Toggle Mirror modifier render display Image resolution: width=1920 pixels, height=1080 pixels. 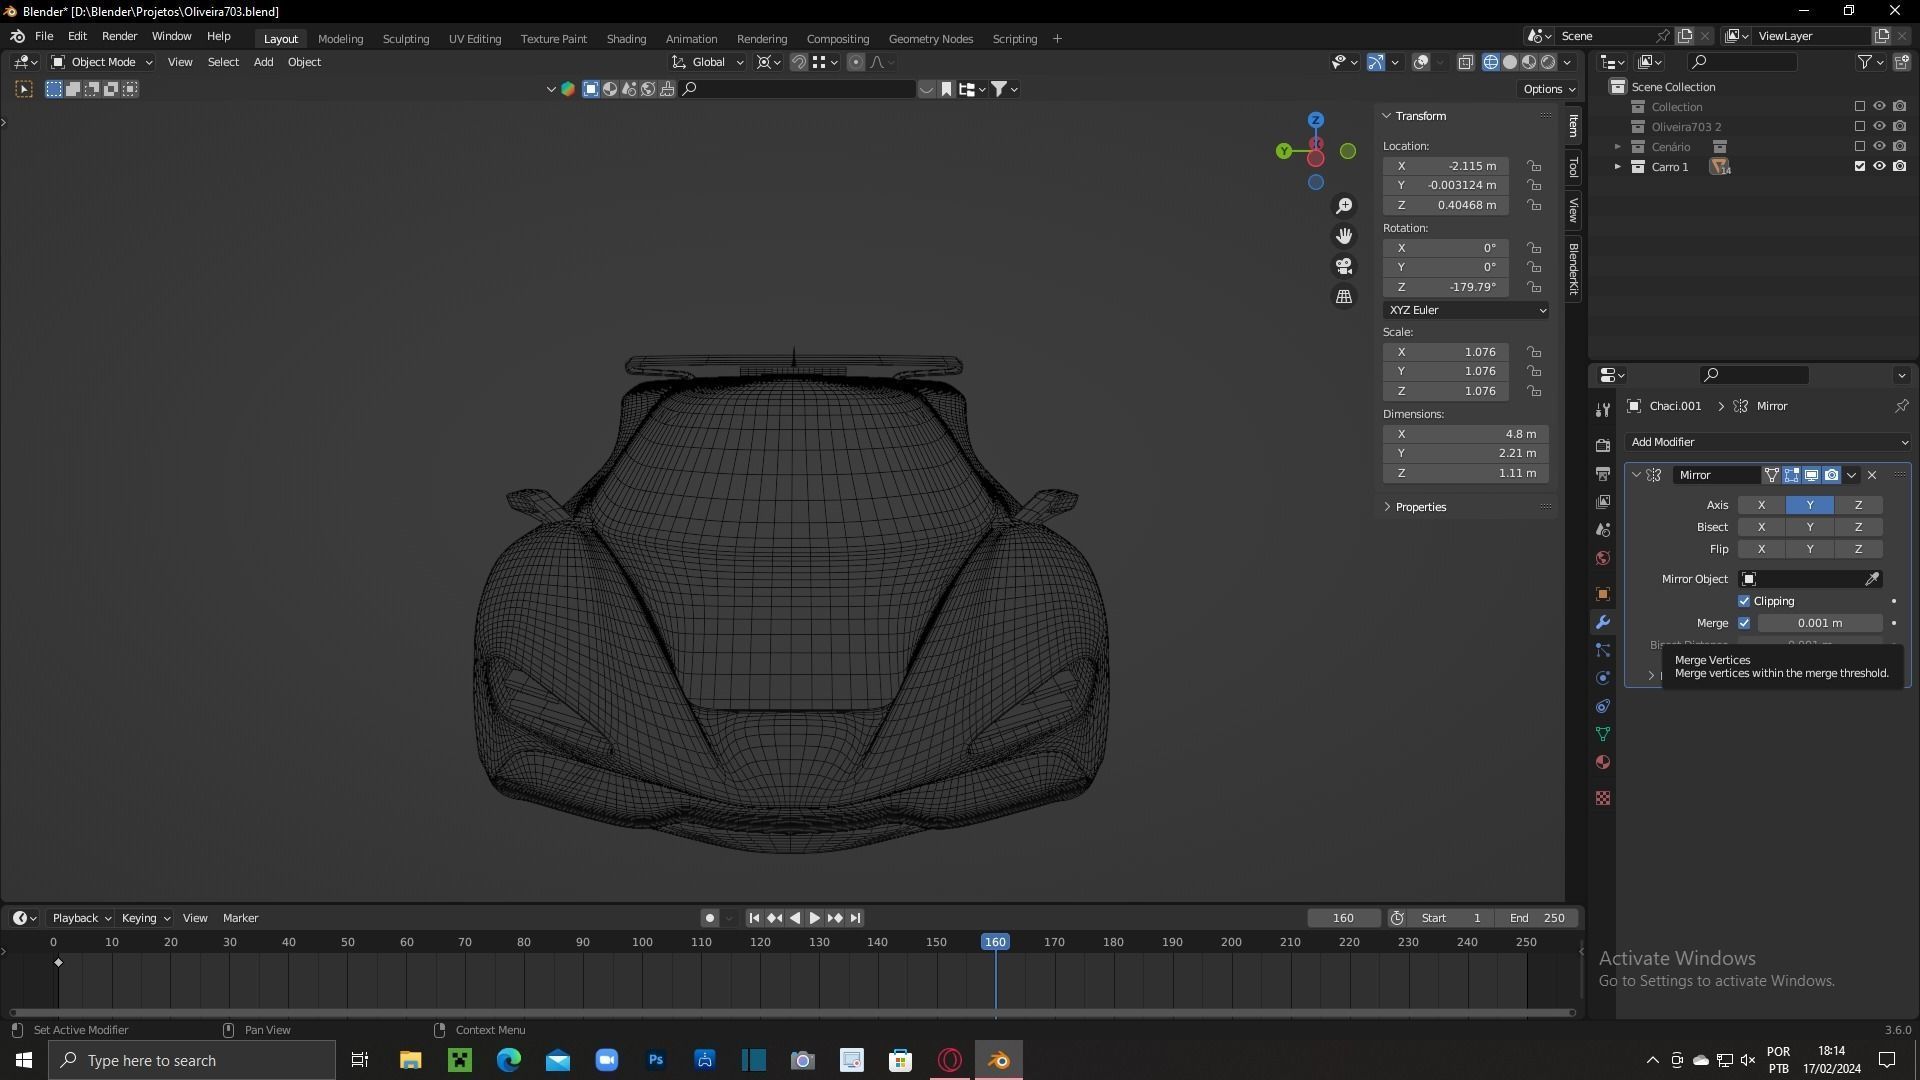point(1831,475)
